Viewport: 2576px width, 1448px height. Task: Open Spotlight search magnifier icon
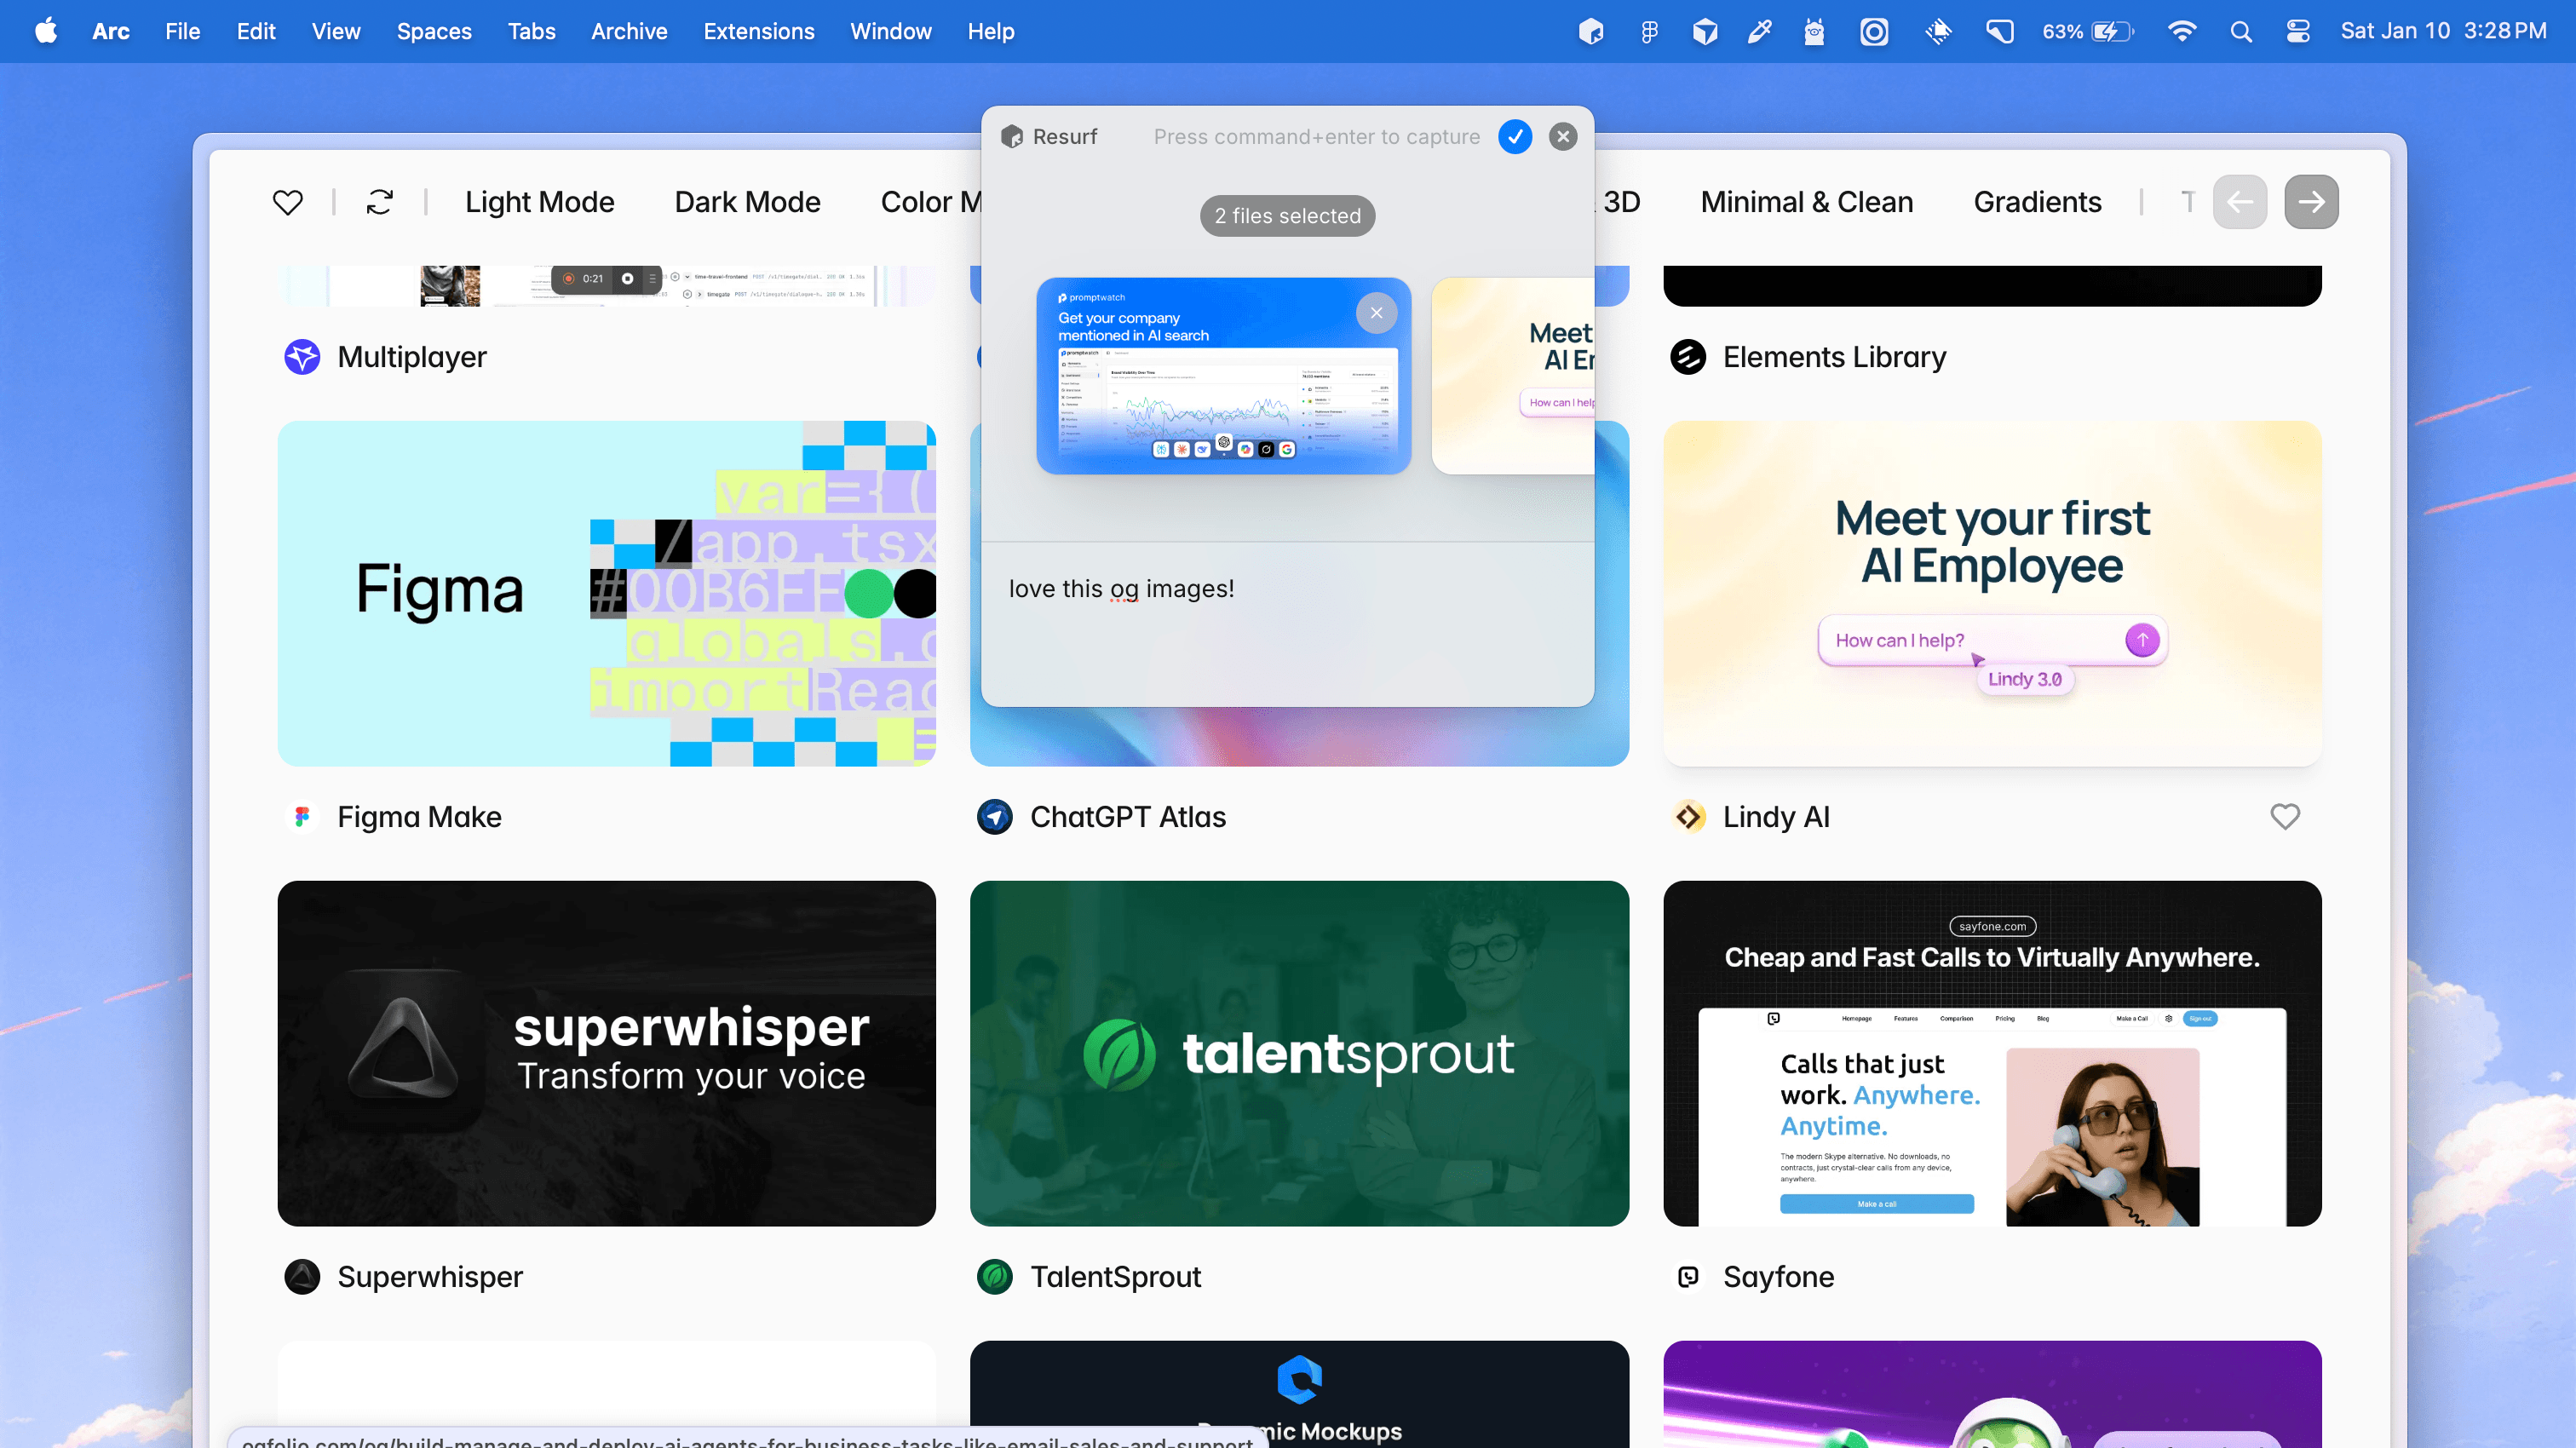[x=2241, y=31]
